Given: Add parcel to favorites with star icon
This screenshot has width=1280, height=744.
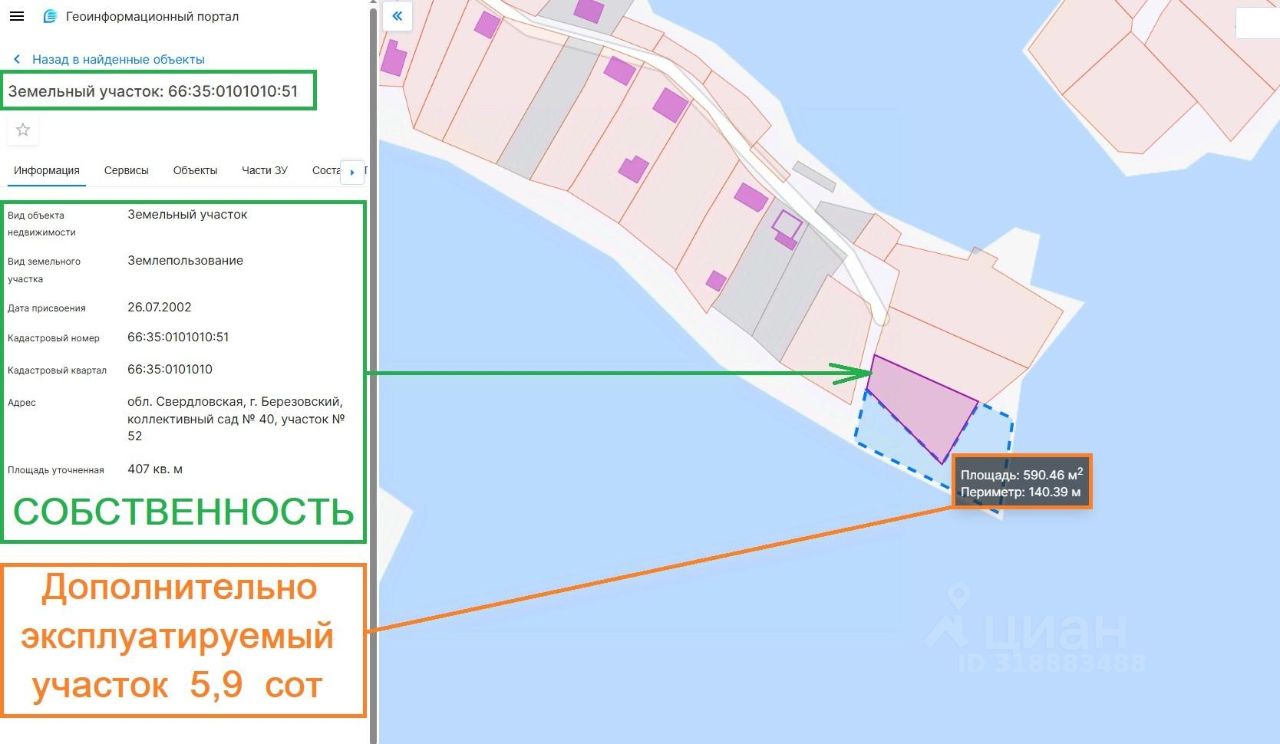Looking at the screenshot, I should (23, 130).
